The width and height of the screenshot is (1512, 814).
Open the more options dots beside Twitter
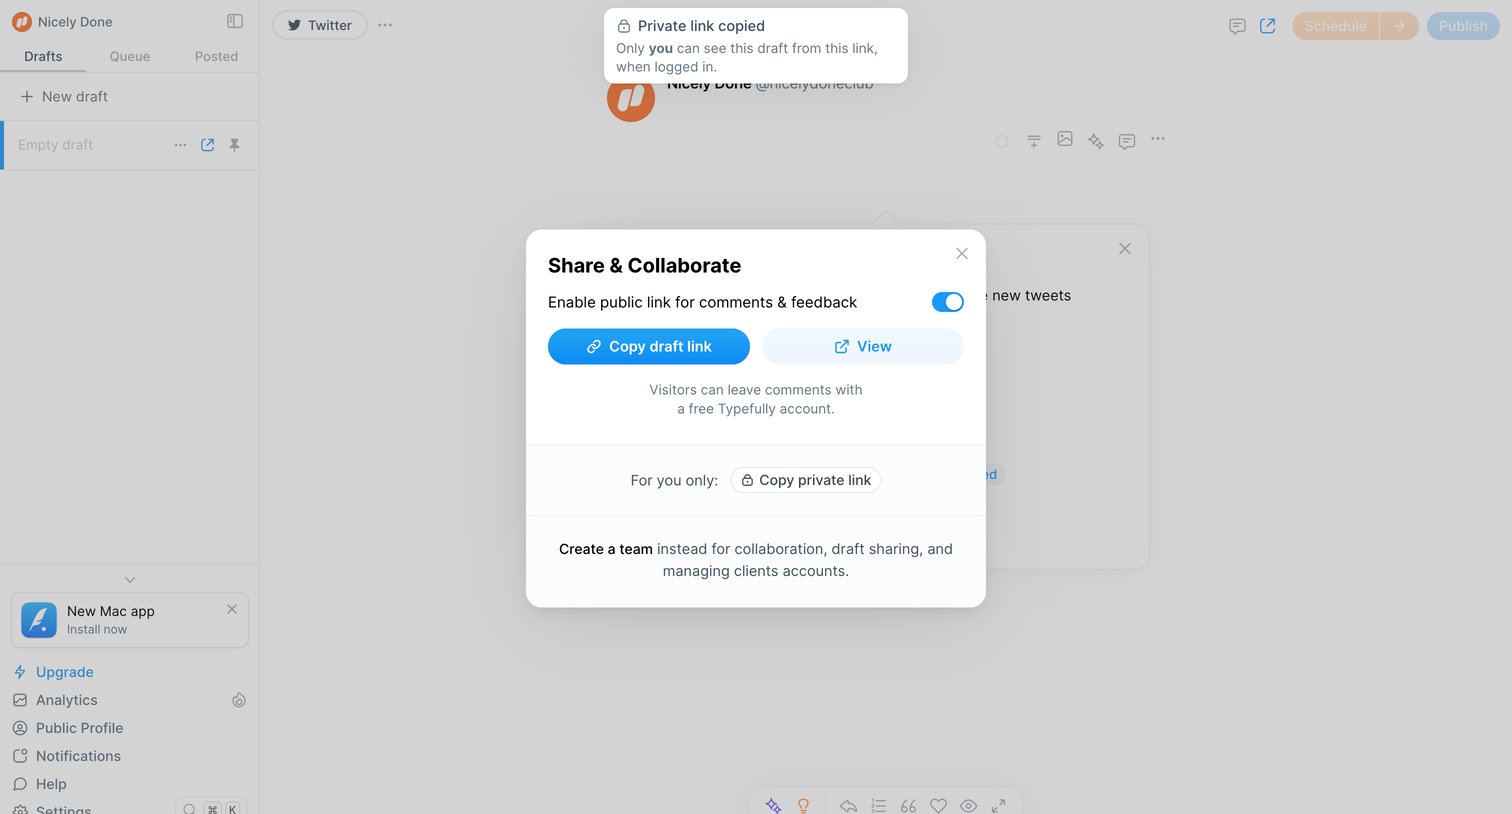pyautogui.click(x=385, y=25)
